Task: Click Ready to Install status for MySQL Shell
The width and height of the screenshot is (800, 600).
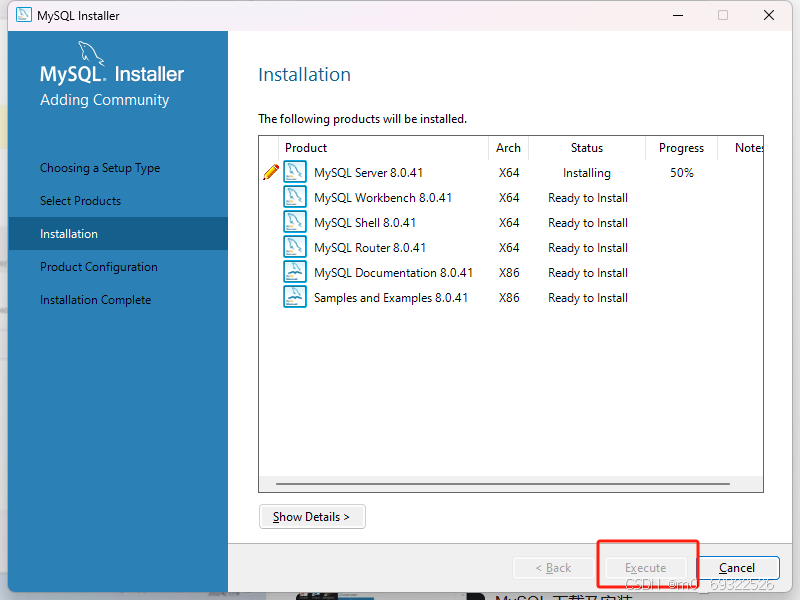Action: pos(588,223)
